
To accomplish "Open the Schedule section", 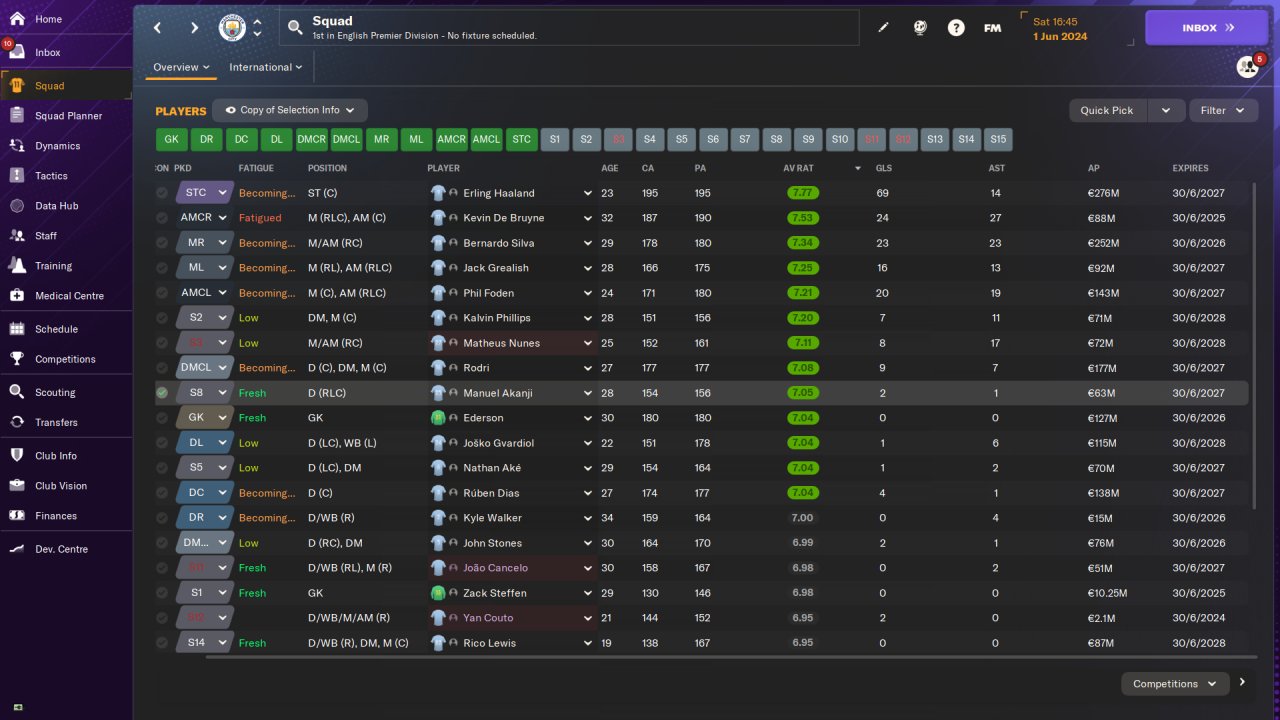I will tap(66, 329).
